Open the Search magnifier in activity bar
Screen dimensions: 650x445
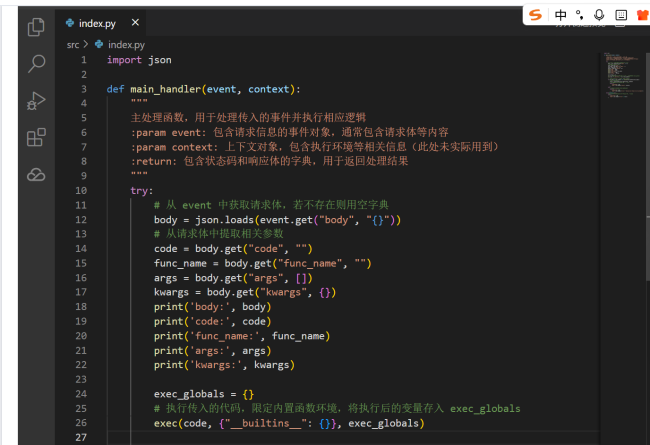pos(36,64)
